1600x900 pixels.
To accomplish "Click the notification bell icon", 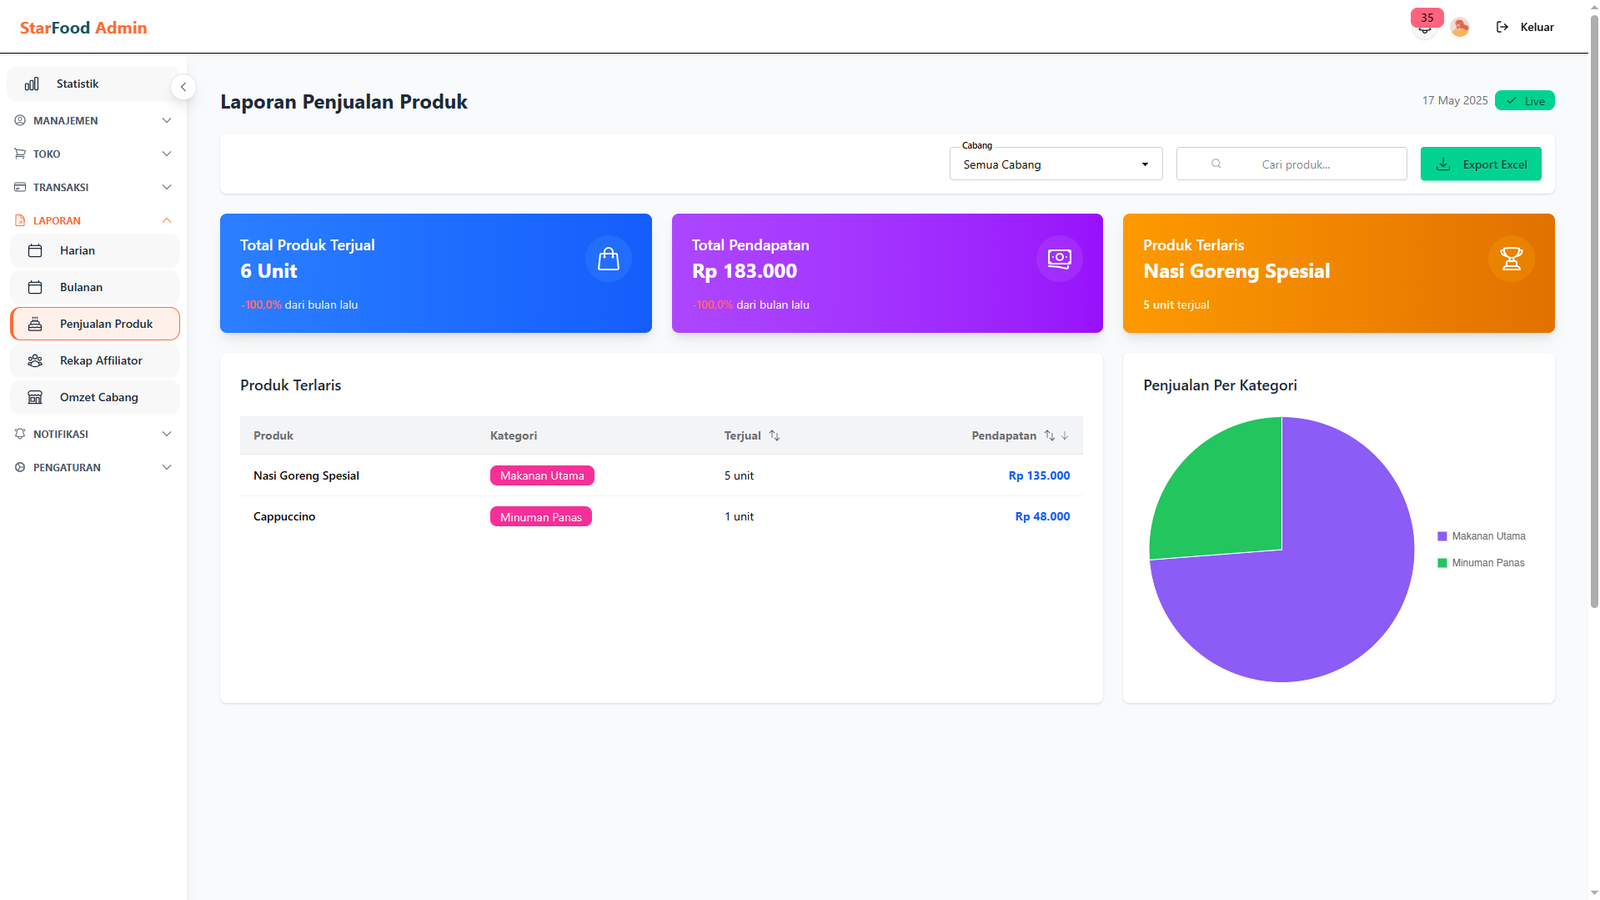I will (1424, 28).
